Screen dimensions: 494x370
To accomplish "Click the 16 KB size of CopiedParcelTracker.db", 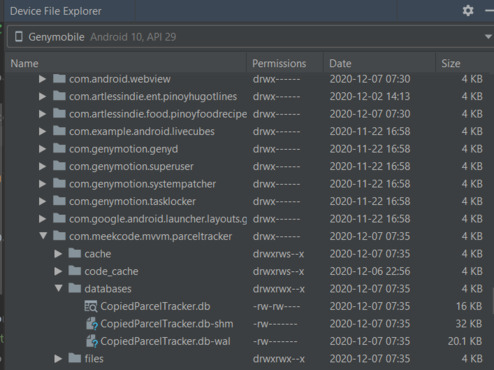I will 469,306.
